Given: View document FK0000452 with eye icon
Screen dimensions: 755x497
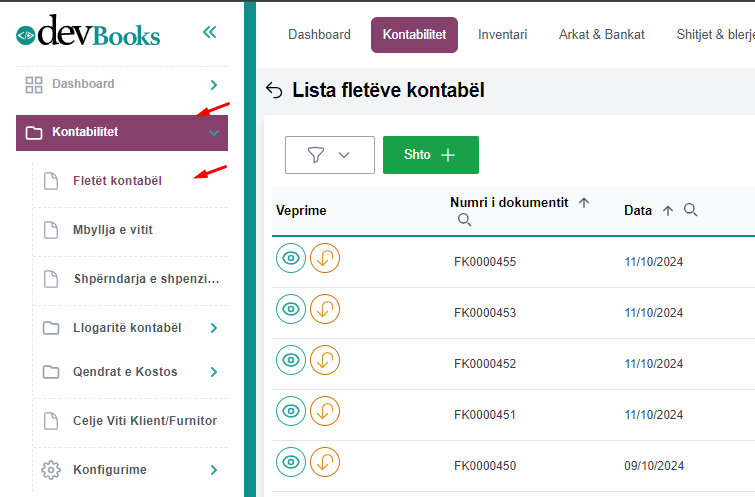Looking at the screenshot, I should (x=291, y=360).
